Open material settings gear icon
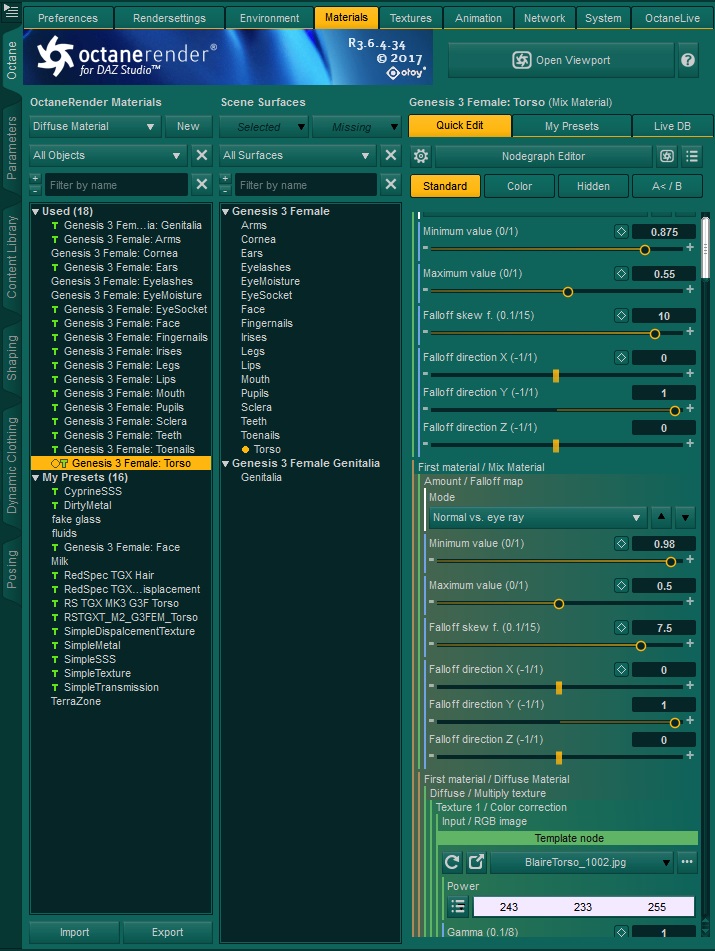Image resolution: width=715 pixels, height=951 pixels. click(x=421, y=156)
